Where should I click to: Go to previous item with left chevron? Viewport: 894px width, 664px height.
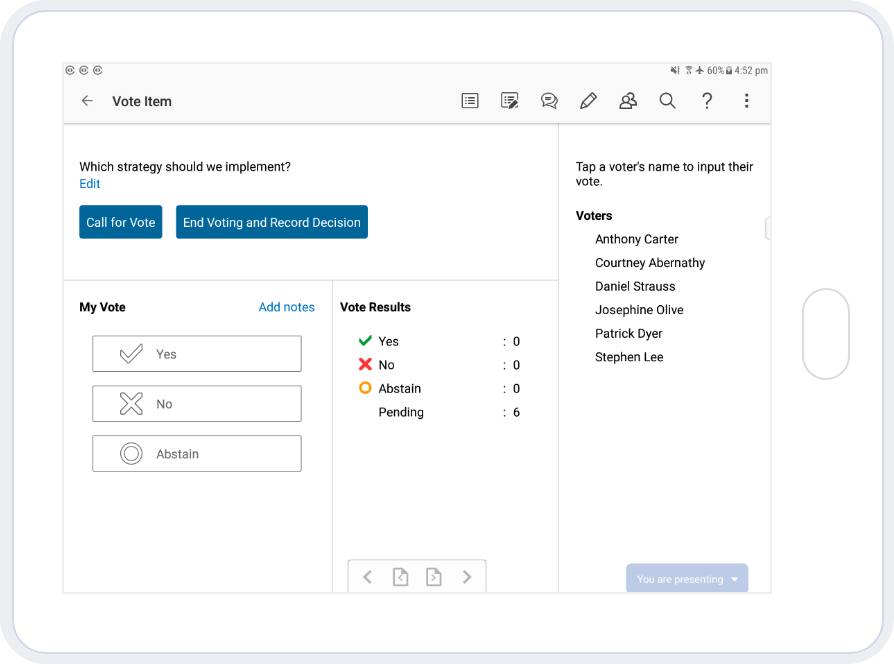point(367,577)
